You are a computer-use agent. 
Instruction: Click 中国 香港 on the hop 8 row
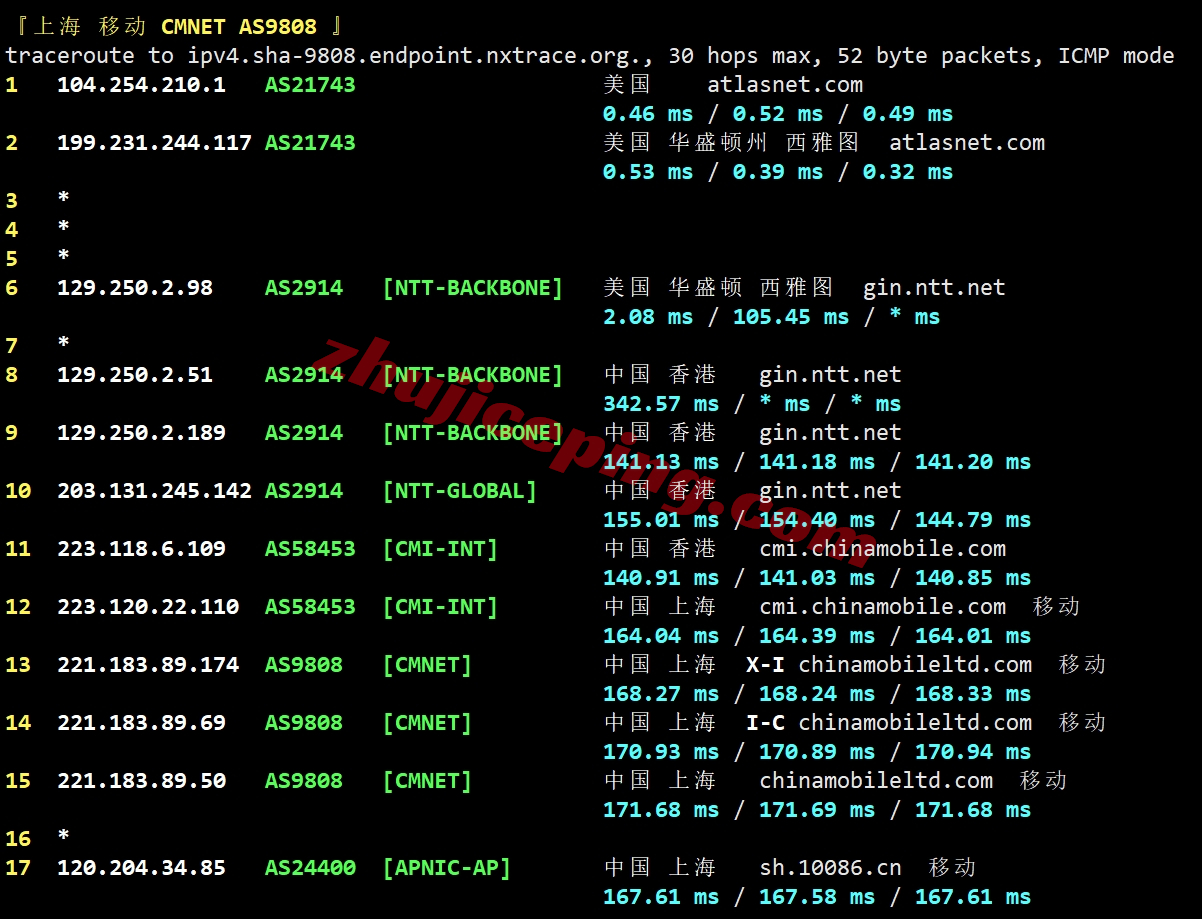661,375
